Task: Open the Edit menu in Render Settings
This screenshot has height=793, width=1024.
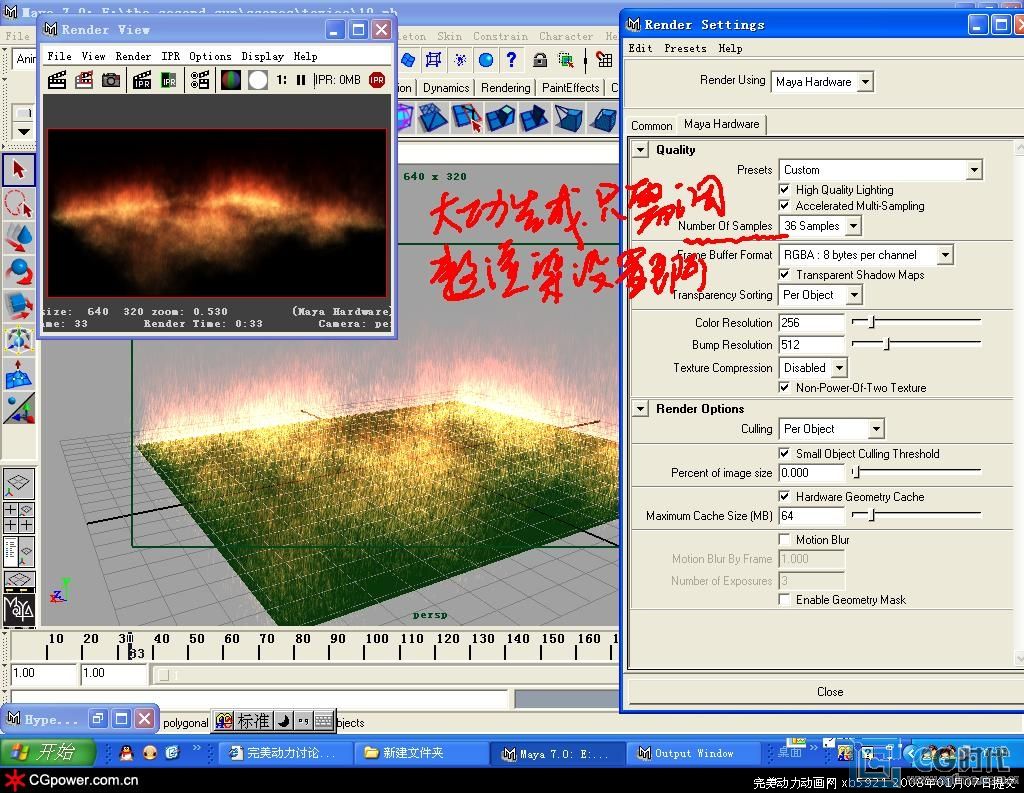Action: 640,48
